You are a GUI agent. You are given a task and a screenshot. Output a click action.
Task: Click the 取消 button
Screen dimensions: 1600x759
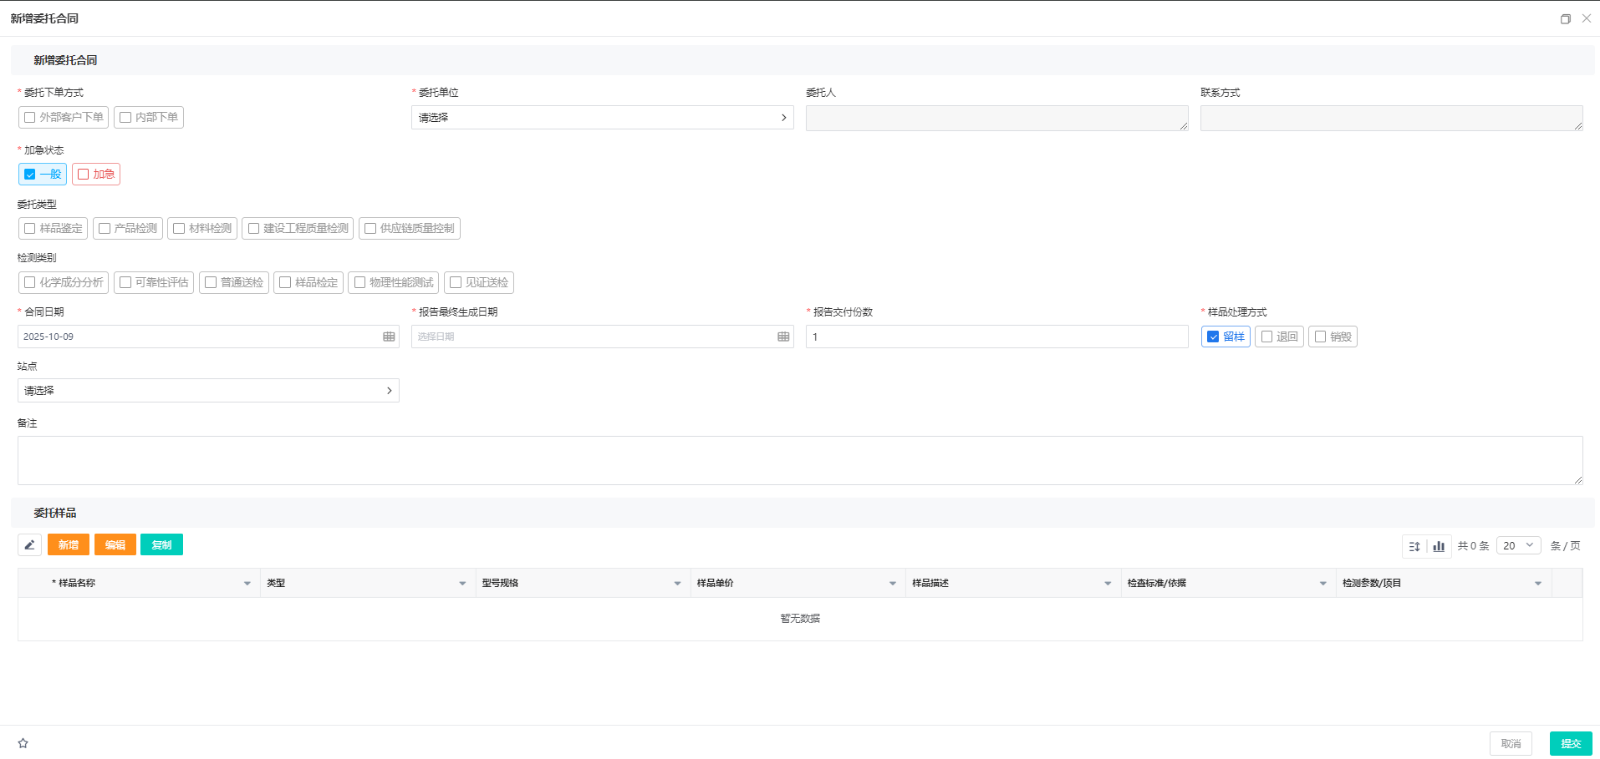pos(1510,744)
